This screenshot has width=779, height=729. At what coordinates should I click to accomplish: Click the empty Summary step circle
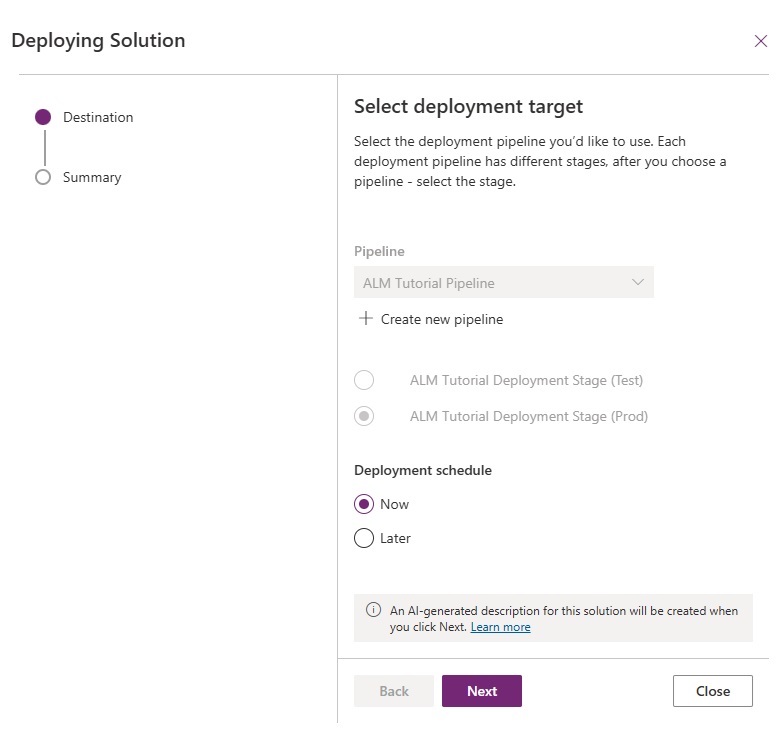click(x=43, y=177)
